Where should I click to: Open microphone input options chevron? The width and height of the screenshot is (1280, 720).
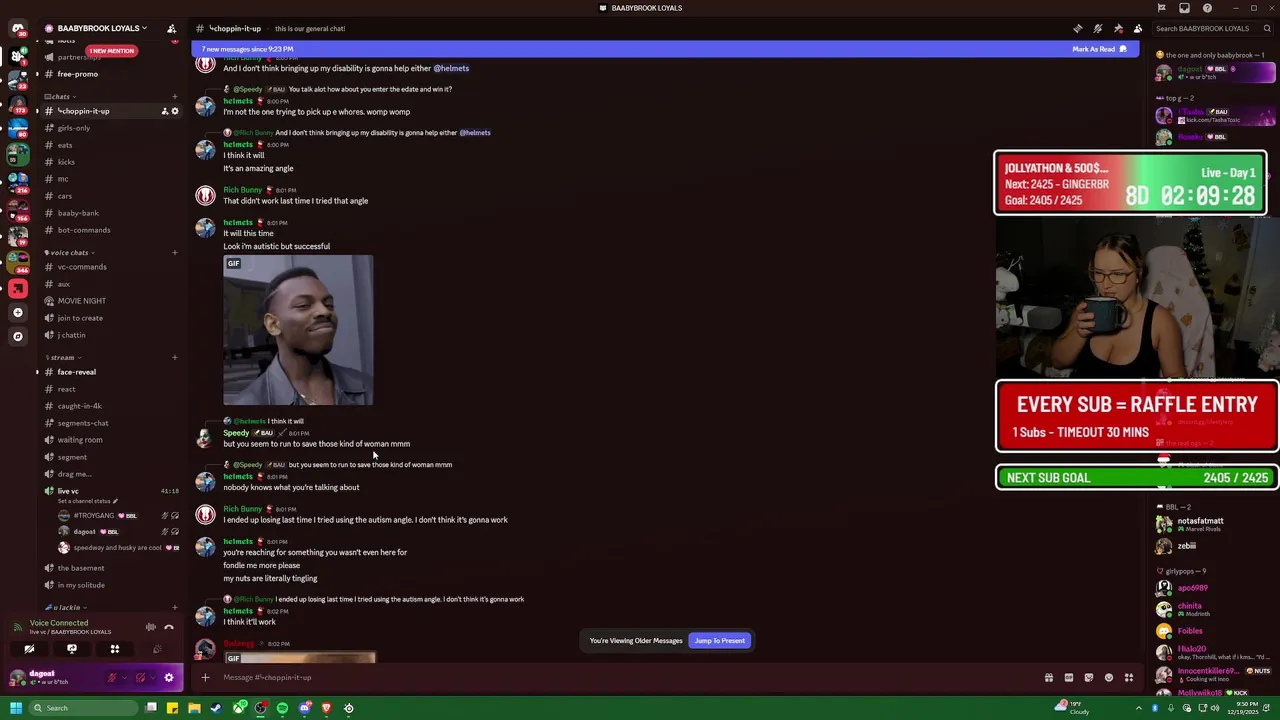[x=123, y=678]
